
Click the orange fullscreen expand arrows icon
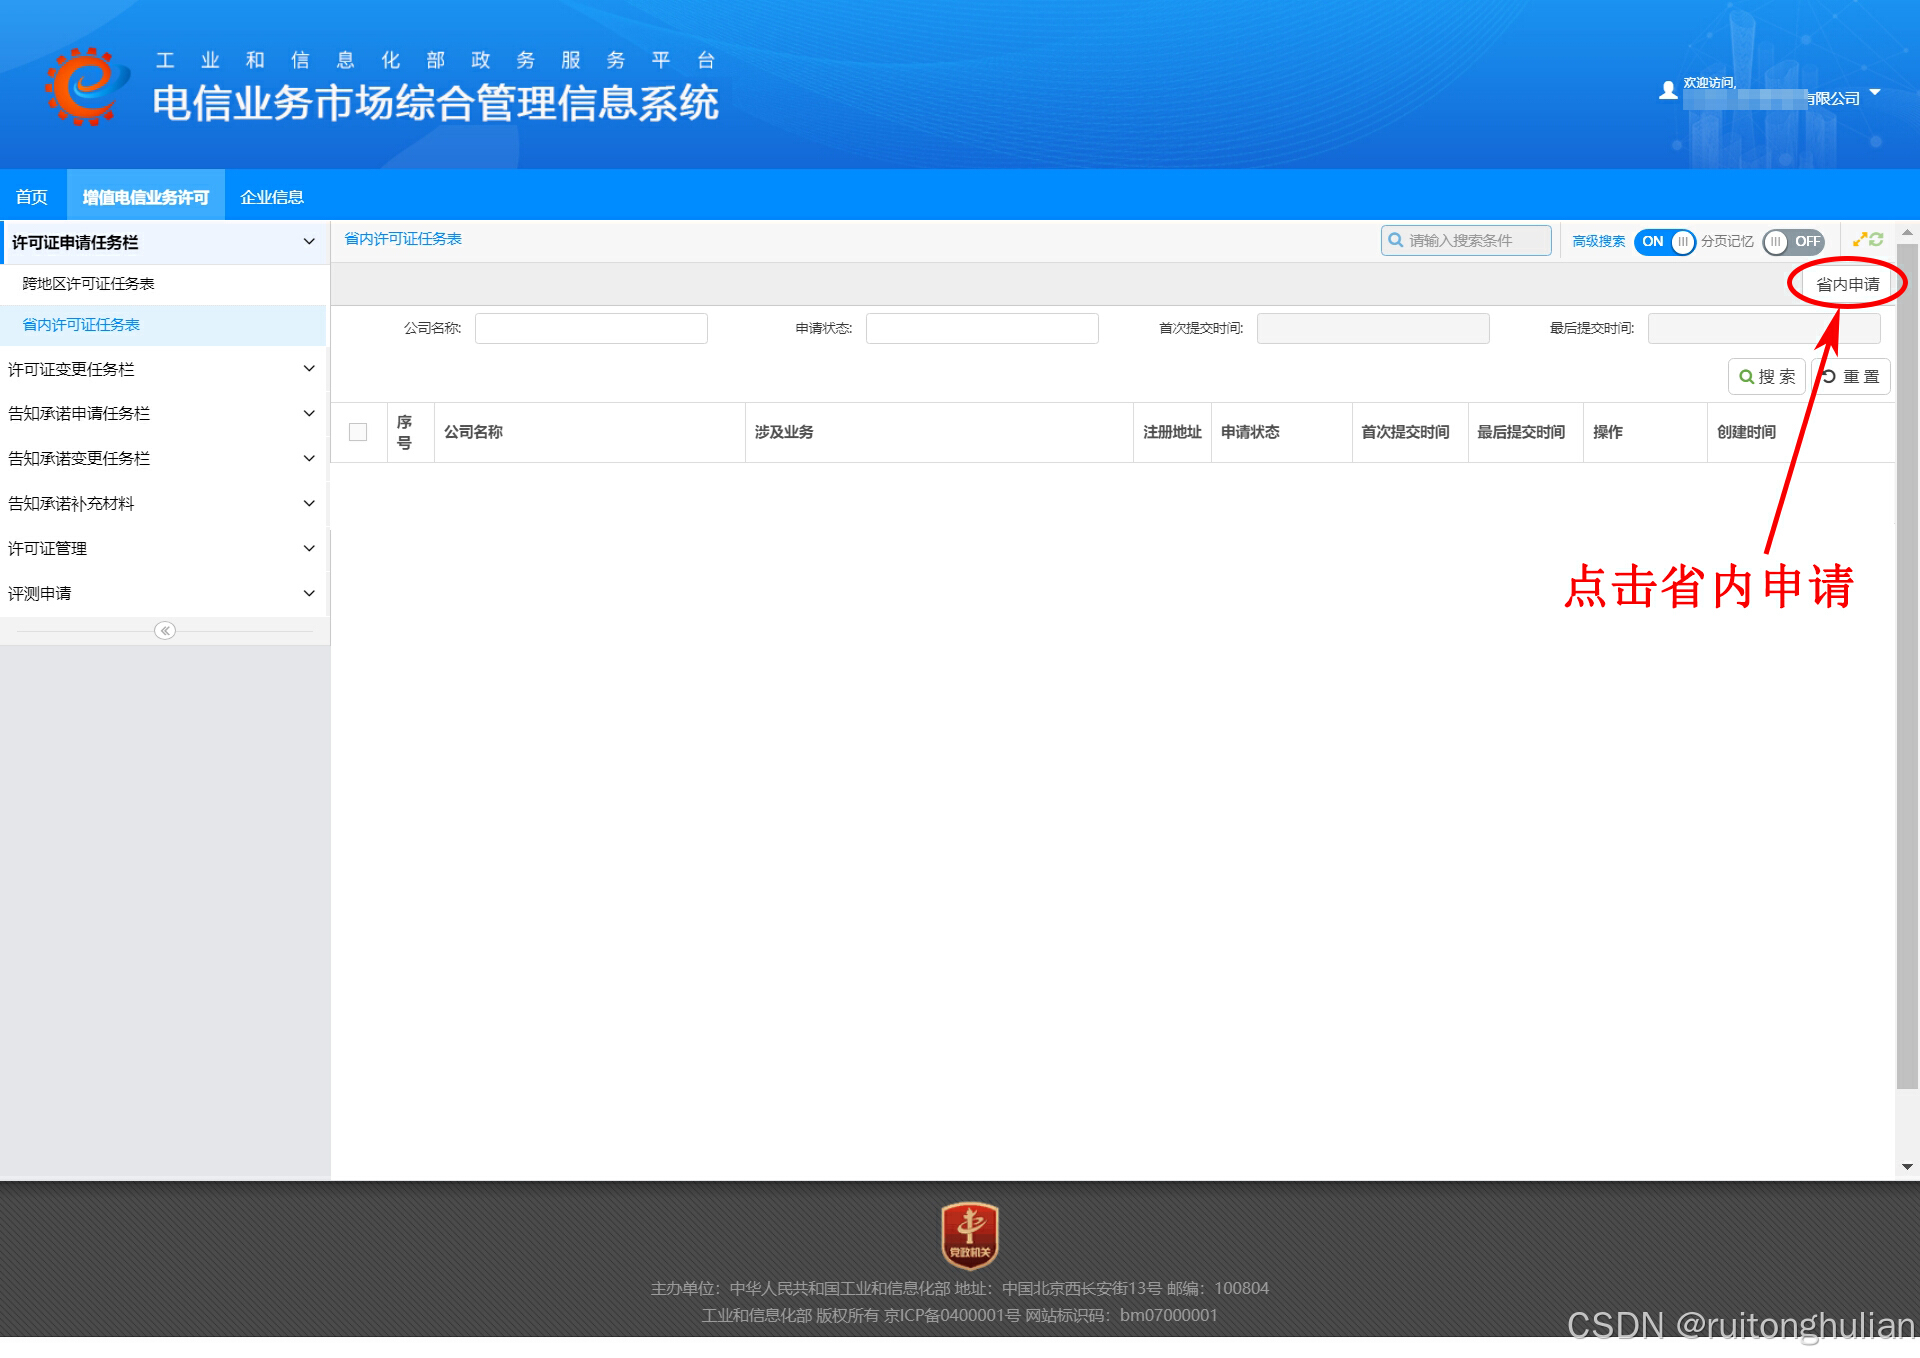coord(1859,240)
